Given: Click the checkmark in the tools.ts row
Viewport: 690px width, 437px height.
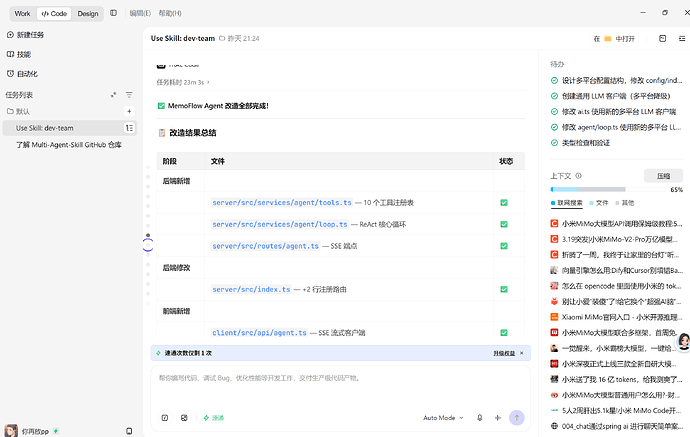Looking at the screenshot, I should [504, 202].
